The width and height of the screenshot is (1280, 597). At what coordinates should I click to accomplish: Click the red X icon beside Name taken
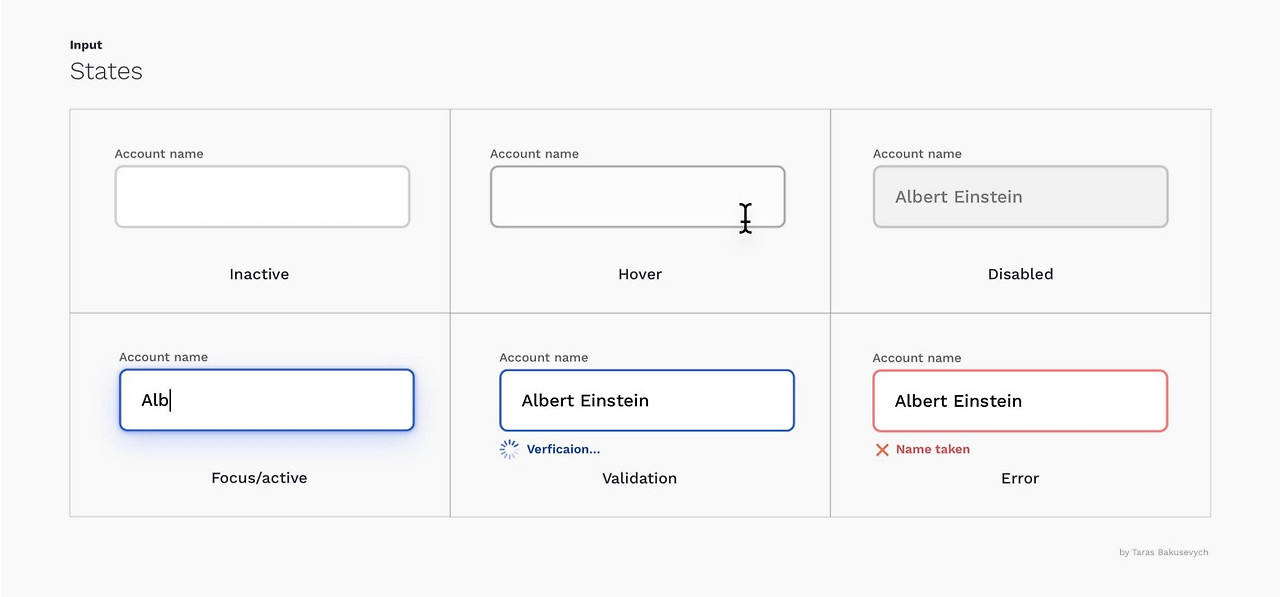click(882, 449)
